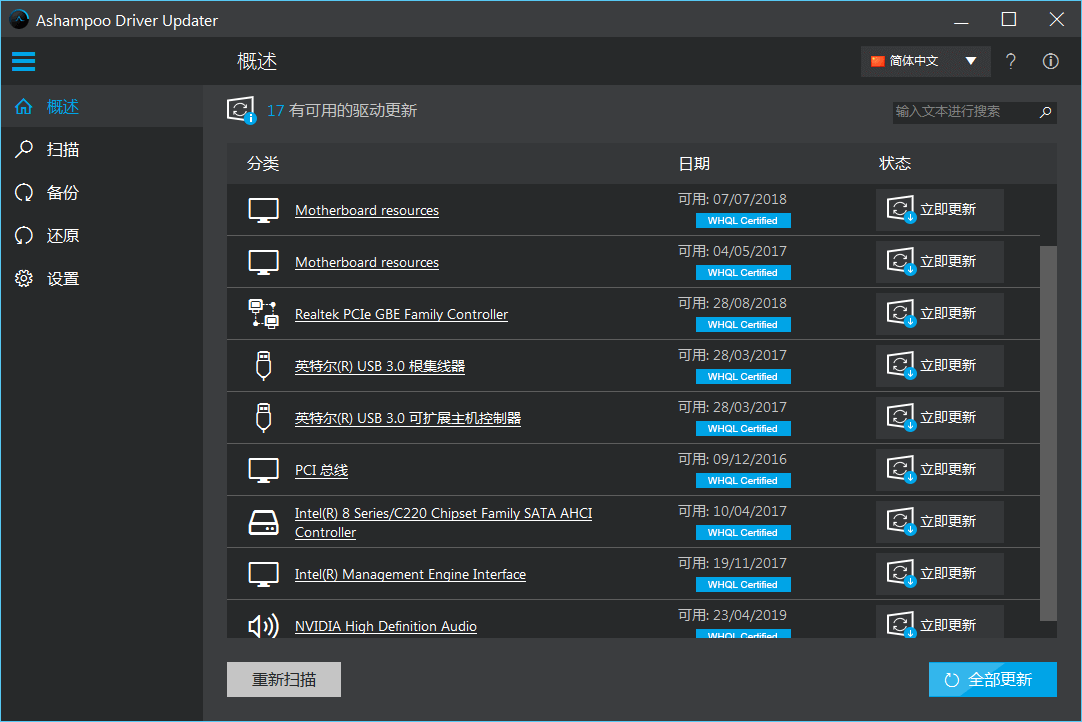Click the hamburger menu icon
The width and height of the screenshot is (1082, 722).
coord(24,62)
